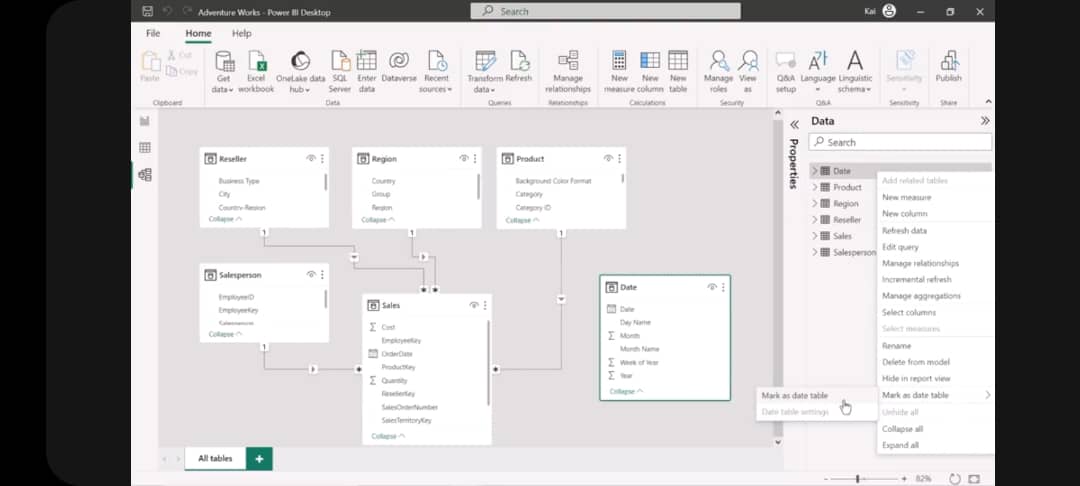Screen dimensions: 1080x486
Task: Choose Rename in context menu
Action: [x=897, y=346]
